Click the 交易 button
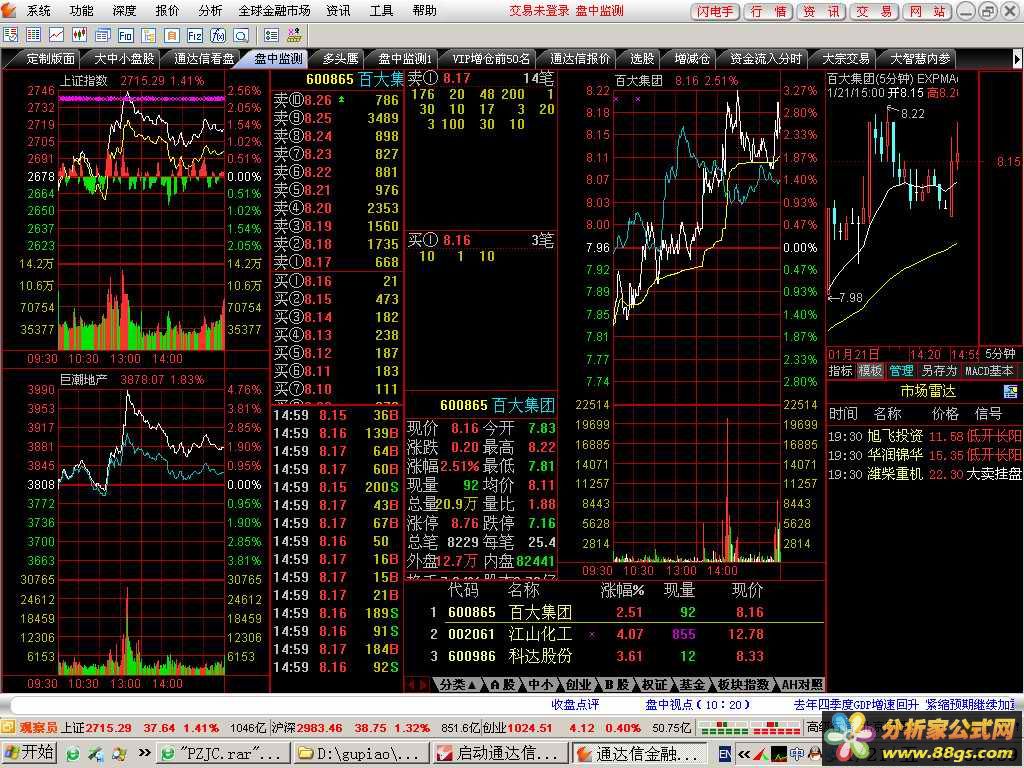The image size is (1024, 768). (x=874, y=11)
